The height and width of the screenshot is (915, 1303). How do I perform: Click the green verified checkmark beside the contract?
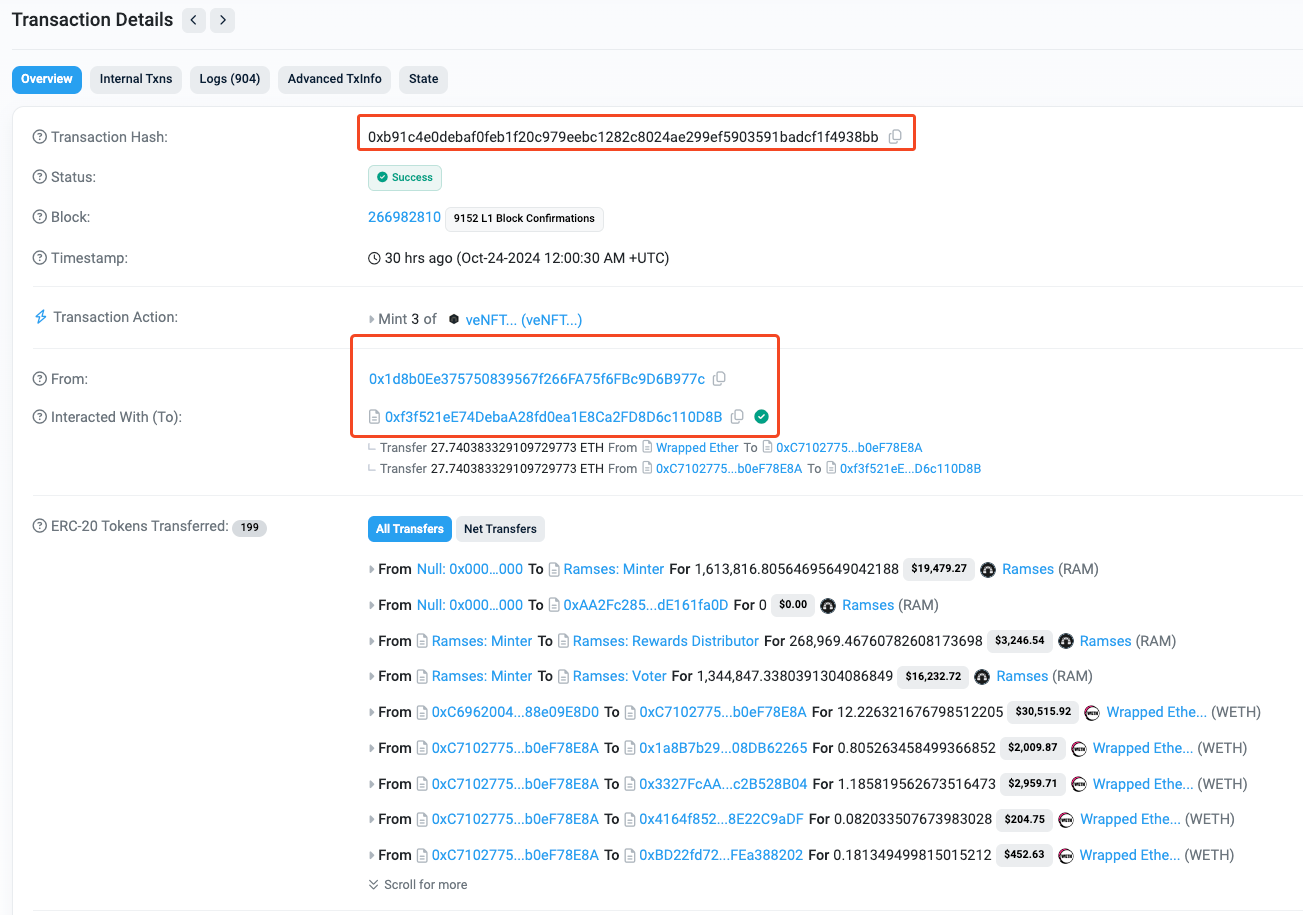tap(762, 416)
